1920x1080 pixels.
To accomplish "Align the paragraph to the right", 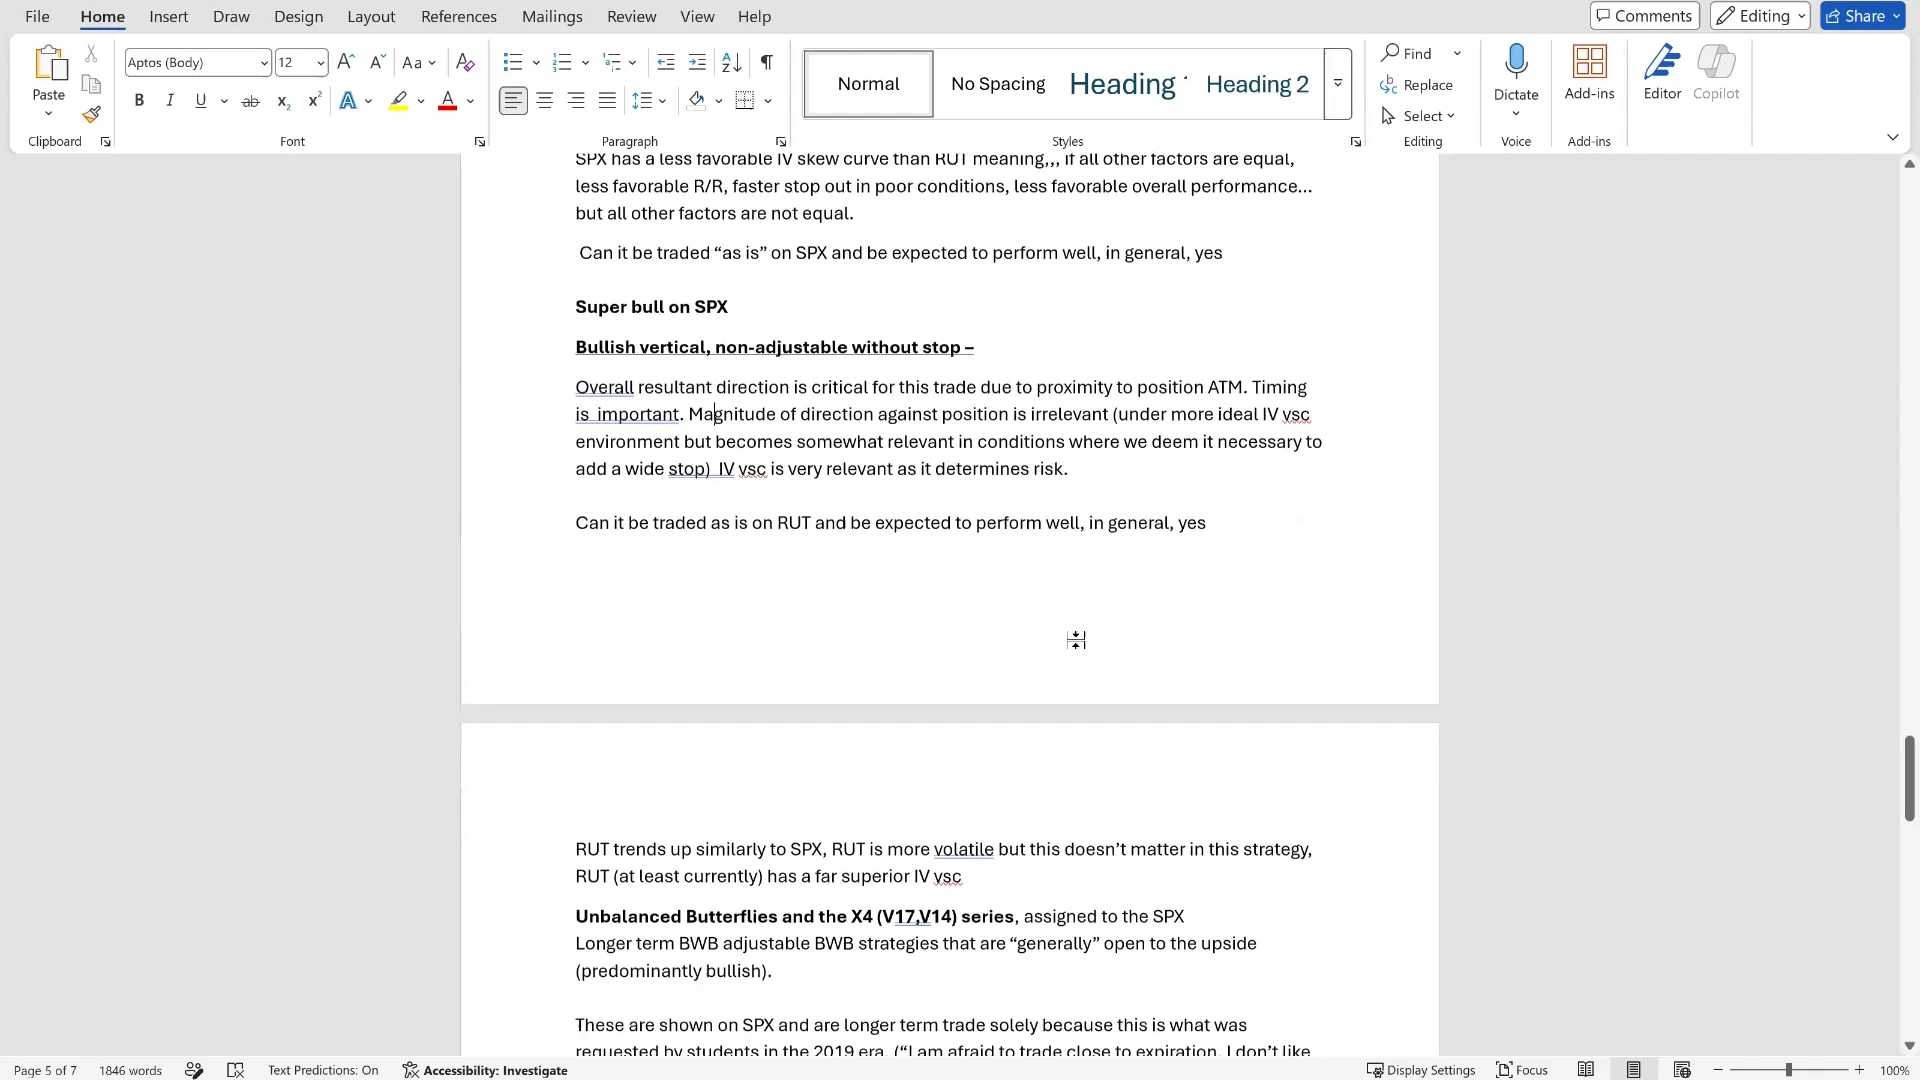I will click(576, 101).
